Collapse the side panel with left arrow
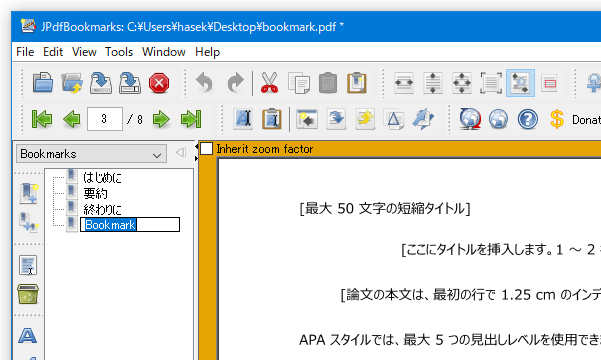Viewport: 601px width, 360px height. pyautogui.click(x=181, y=153)
